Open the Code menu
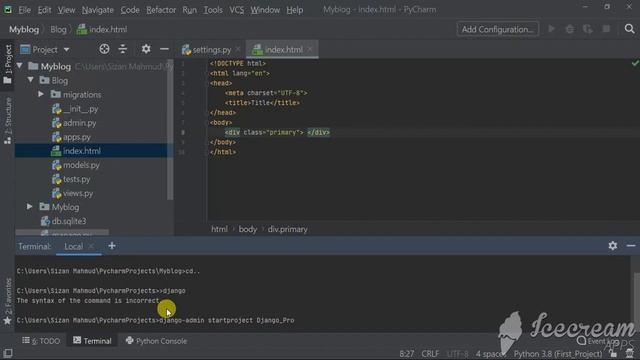This screenshot has height=360, width=640. pos(130,9)
